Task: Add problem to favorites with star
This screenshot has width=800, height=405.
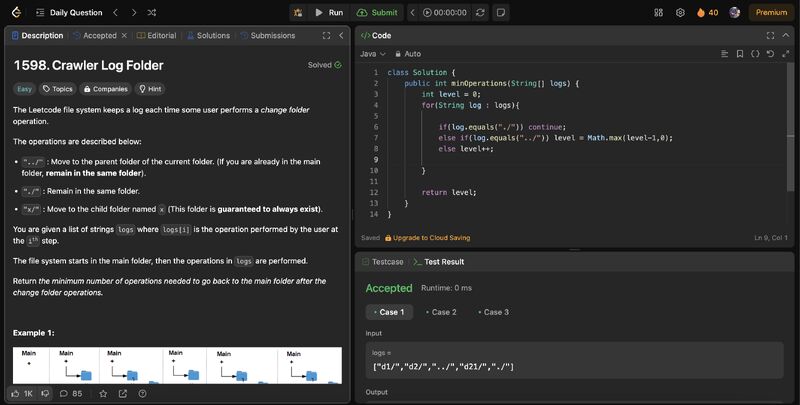Action: tap(104, 393)
